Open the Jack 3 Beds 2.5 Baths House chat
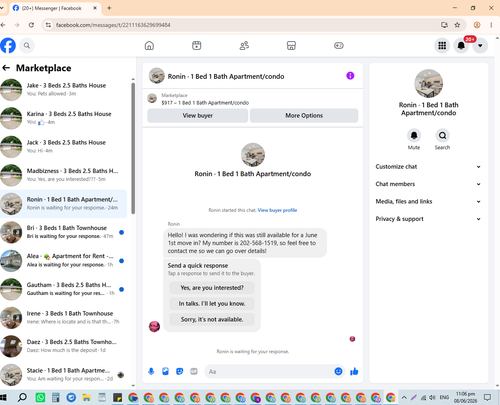 click(x=63, y=146)
